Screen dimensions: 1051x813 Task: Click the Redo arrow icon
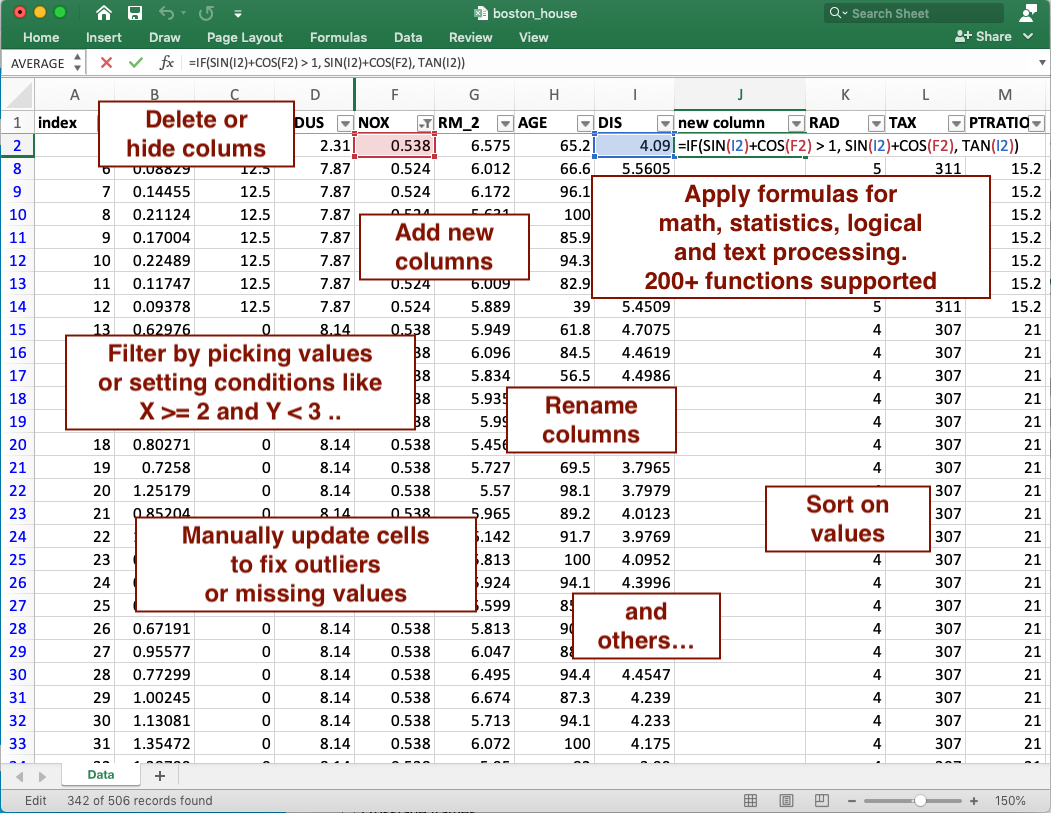205,13
